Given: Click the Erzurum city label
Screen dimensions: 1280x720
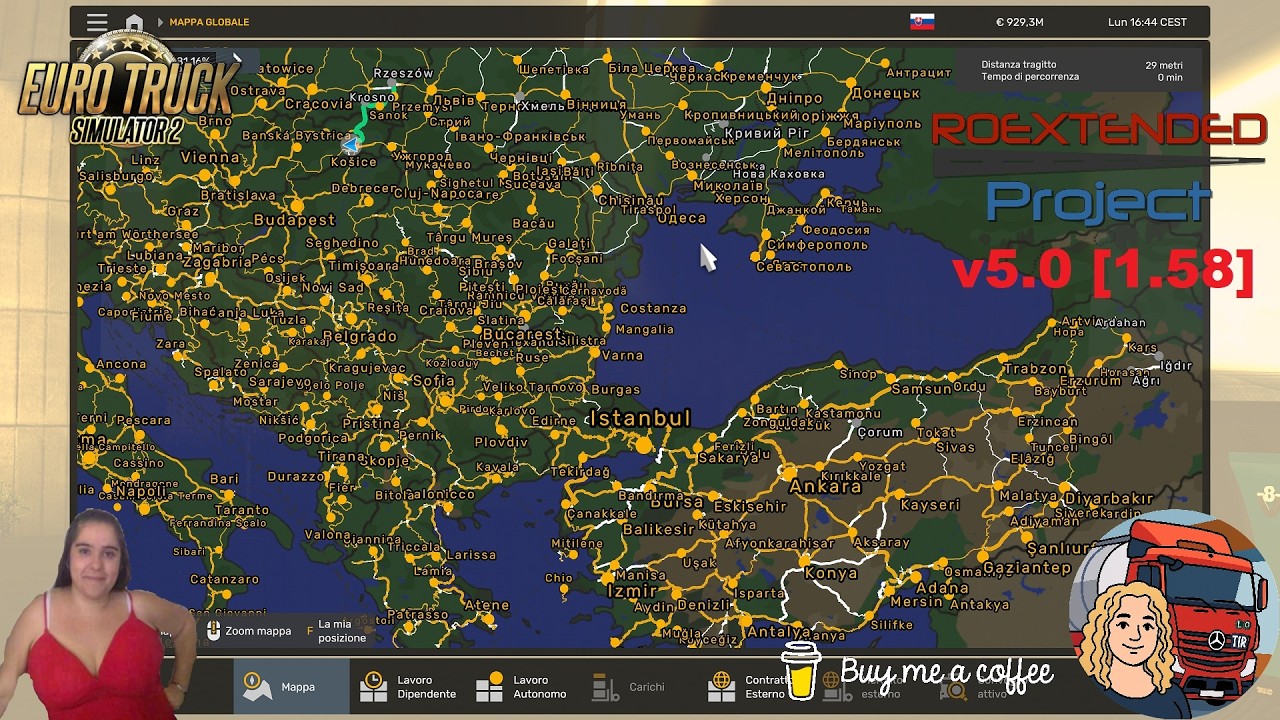Looking at the screenshot, I should pyautogui.click(x=1091, y=380).
